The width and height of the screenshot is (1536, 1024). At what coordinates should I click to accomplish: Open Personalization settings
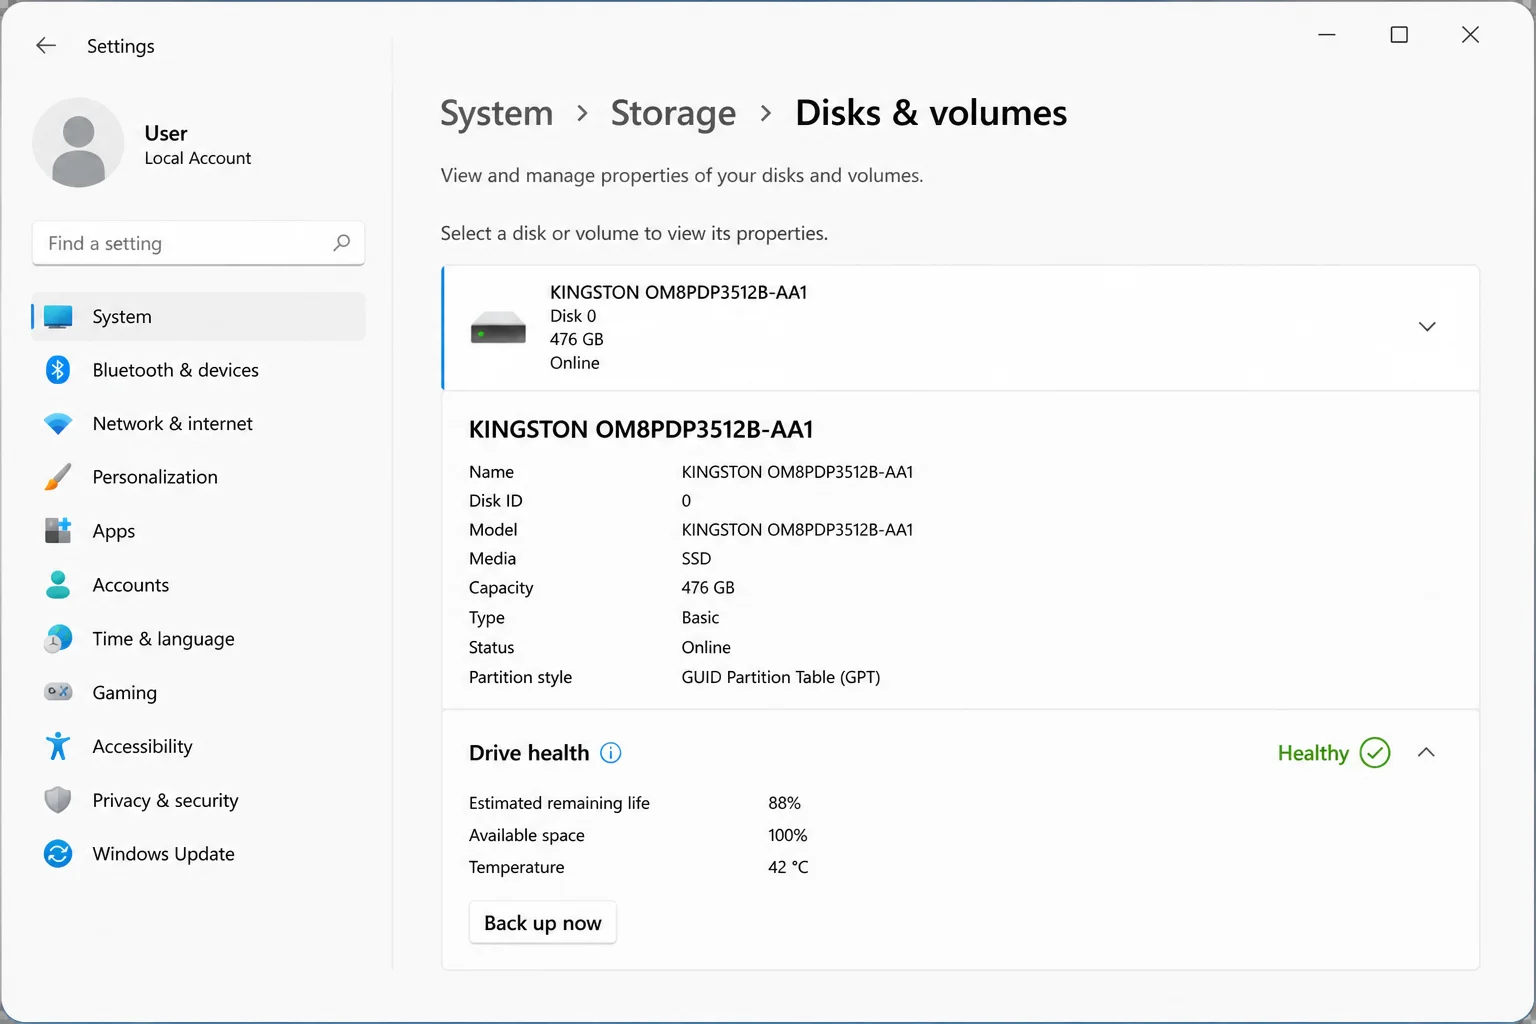point(199,477)
